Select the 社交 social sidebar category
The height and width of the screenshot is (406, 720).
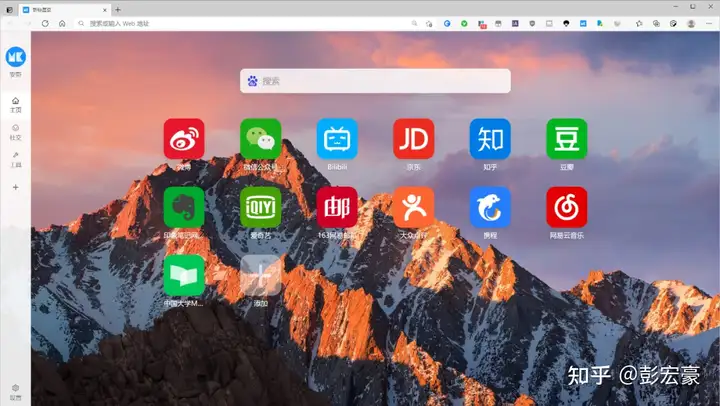(x=16, y=132)
